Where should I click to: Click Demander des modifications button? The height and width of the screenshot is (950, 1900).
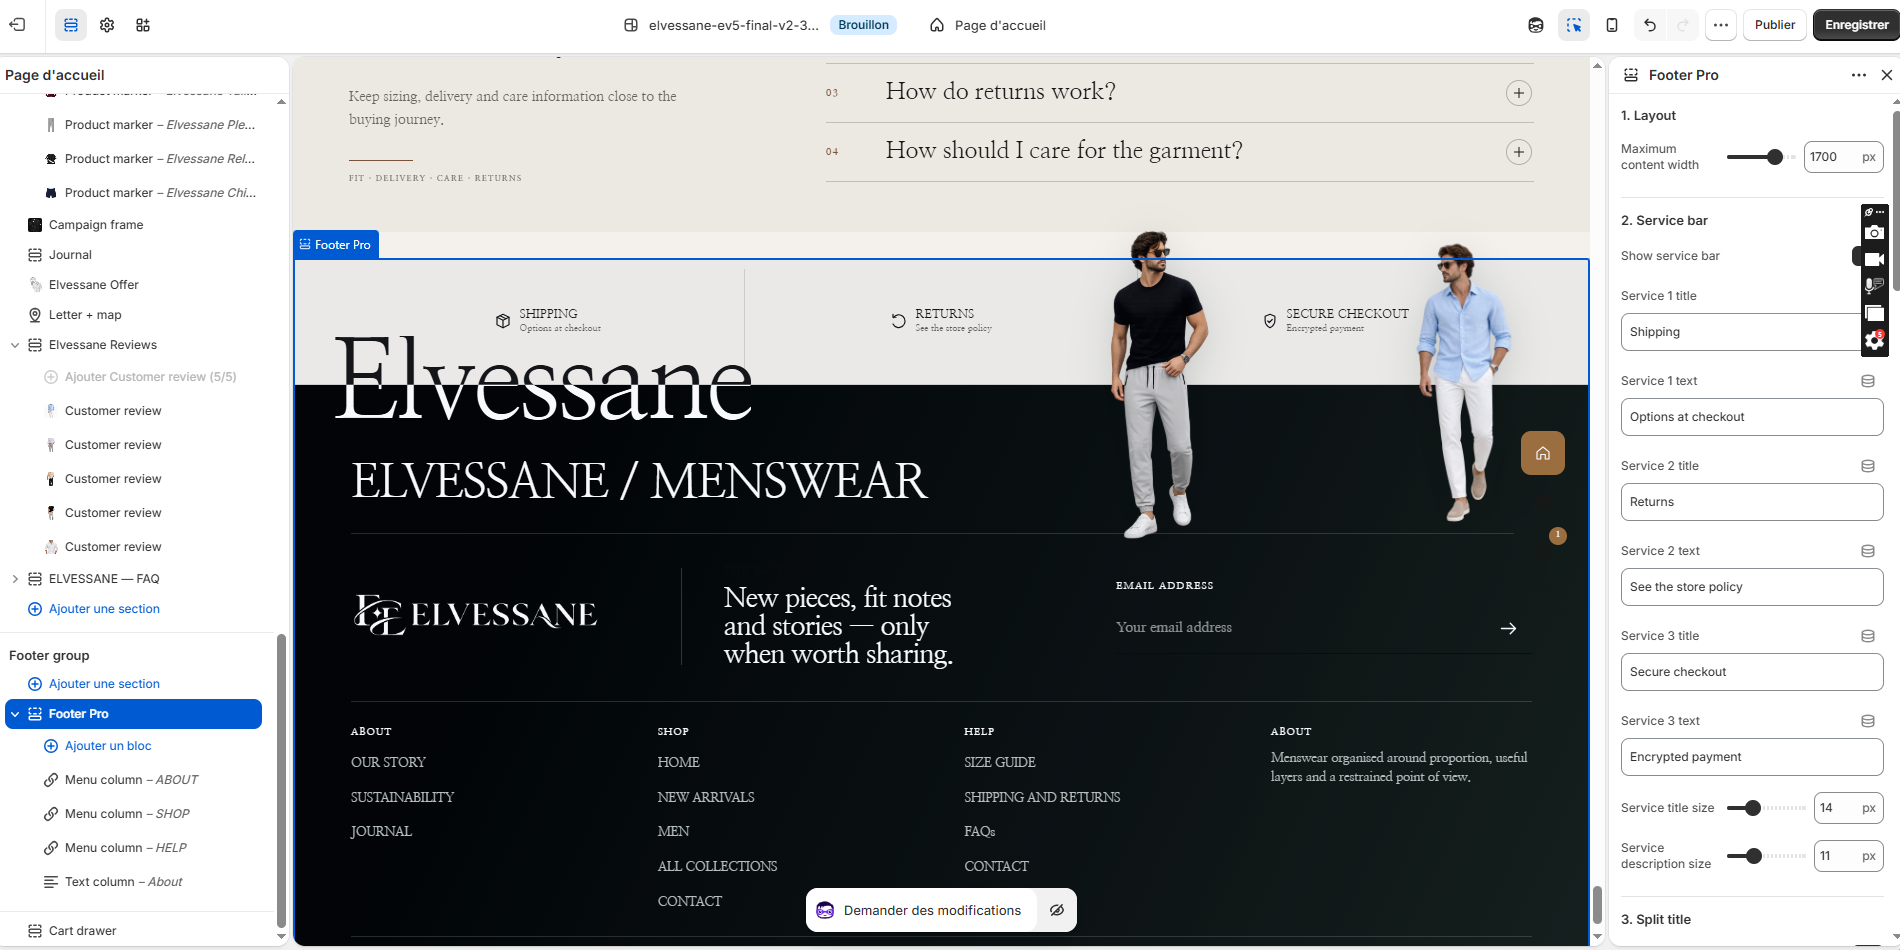click(x=921, y=910)
